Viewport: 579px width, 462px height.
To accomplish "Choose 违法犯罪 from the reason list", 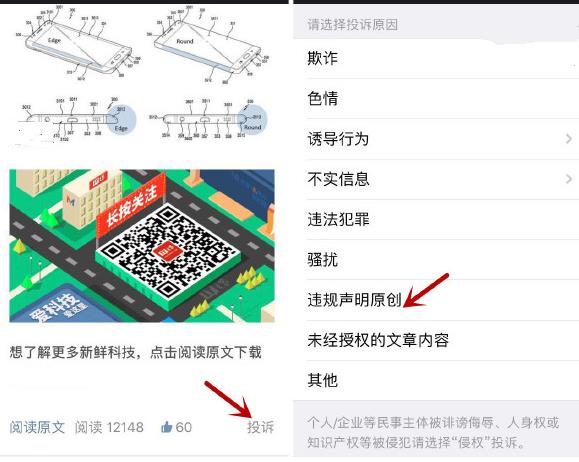I will 436,219.
